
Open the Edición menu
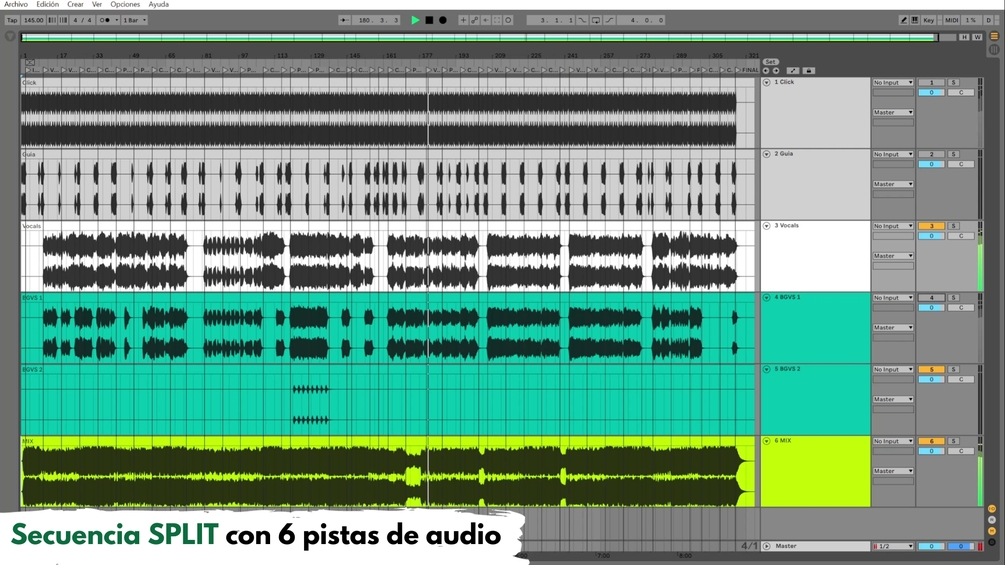point(47,4)
